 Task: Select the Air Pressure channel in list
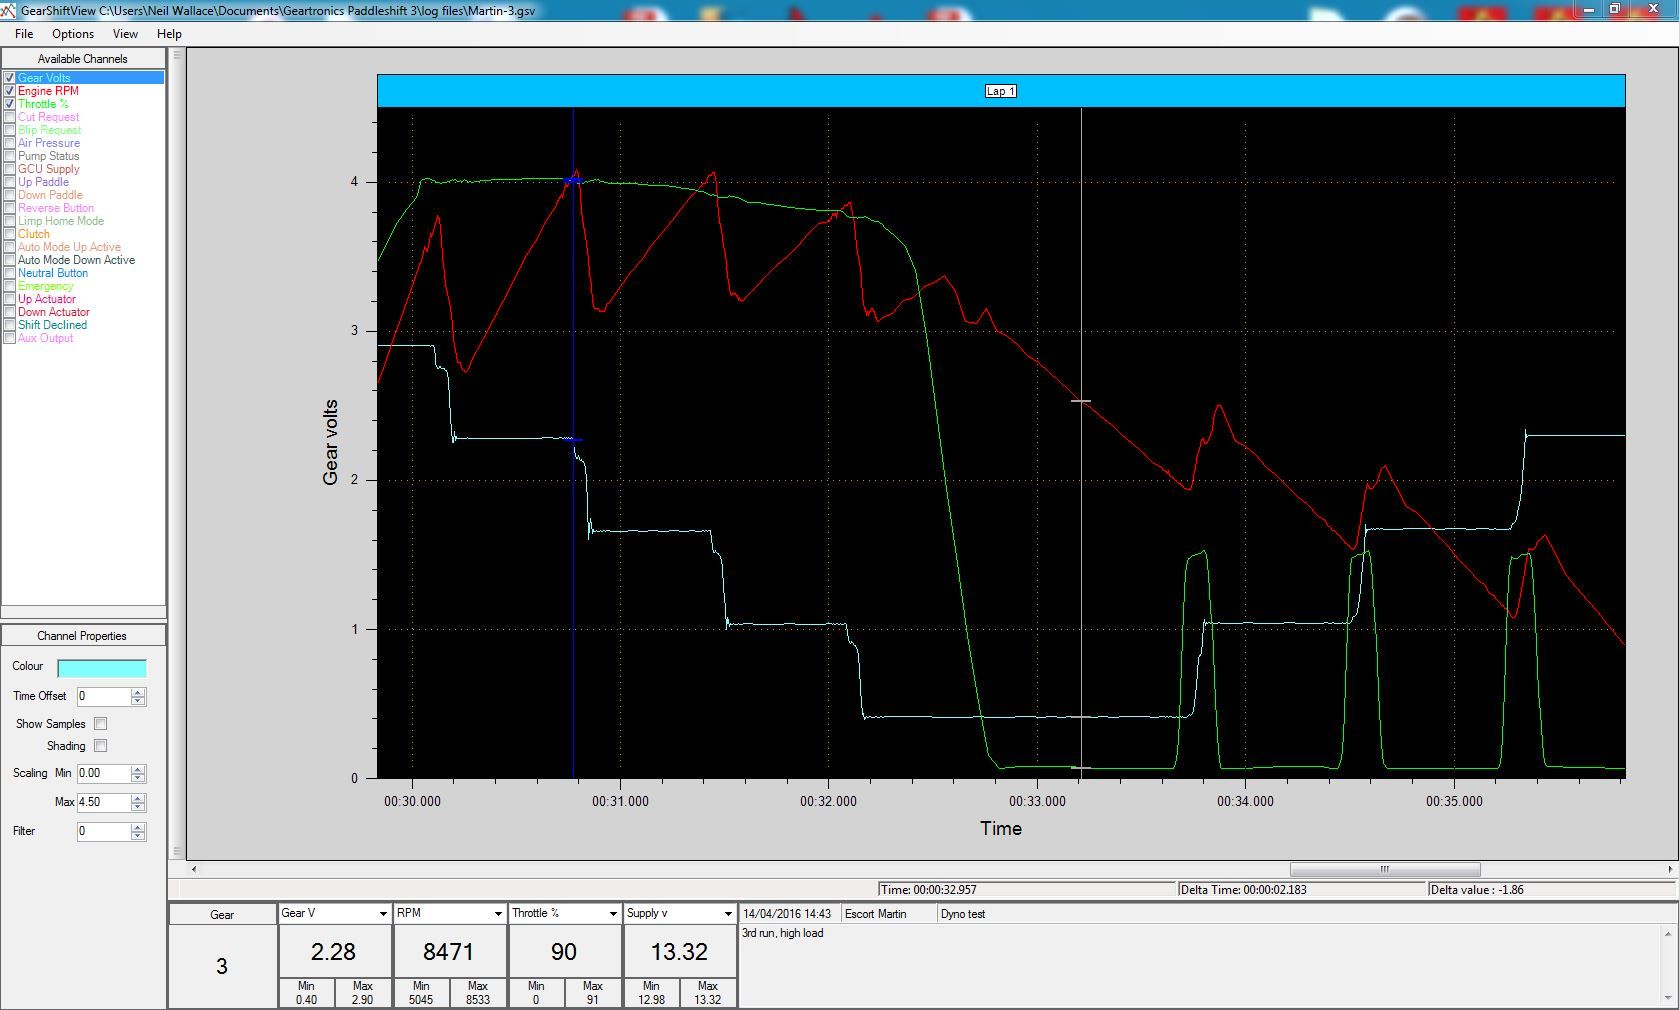click(48, 143)
